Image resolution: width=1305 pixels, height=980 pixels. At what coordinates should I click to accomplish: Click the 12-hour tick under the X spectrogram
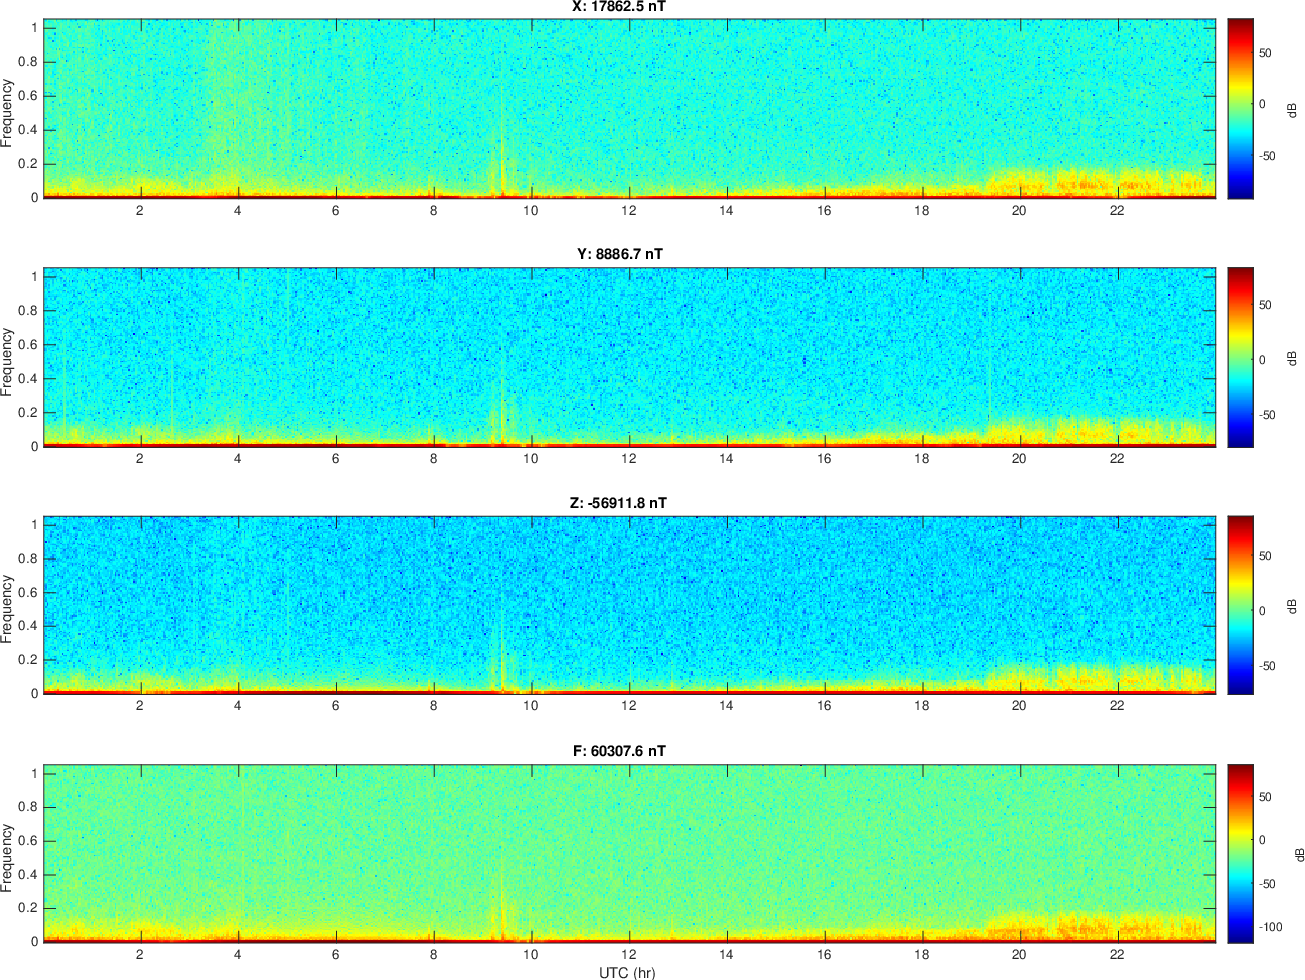click(628, 211)
